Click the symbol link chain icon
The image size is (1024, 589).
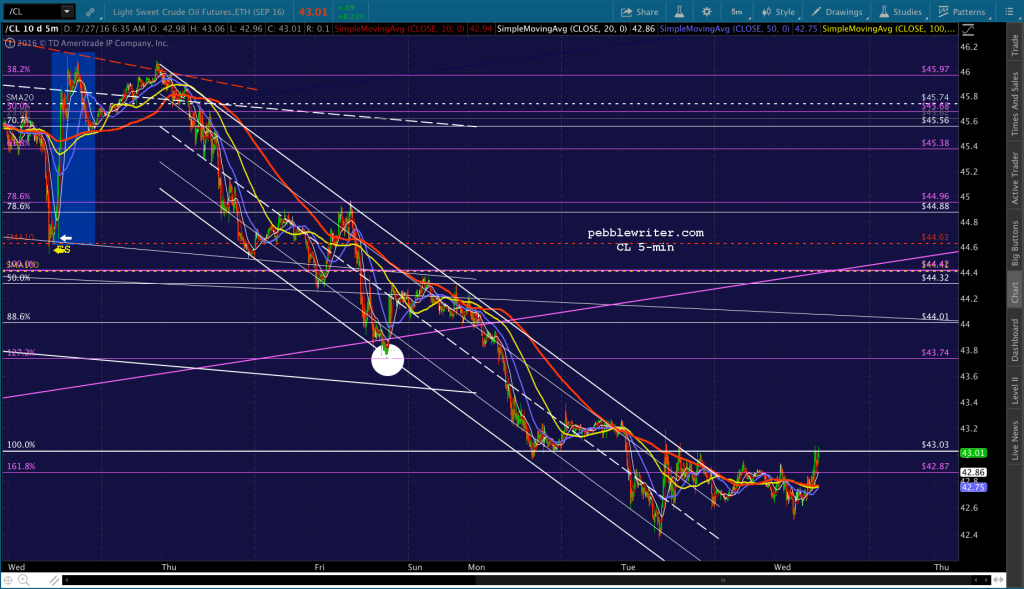click(x=90, y=12)
